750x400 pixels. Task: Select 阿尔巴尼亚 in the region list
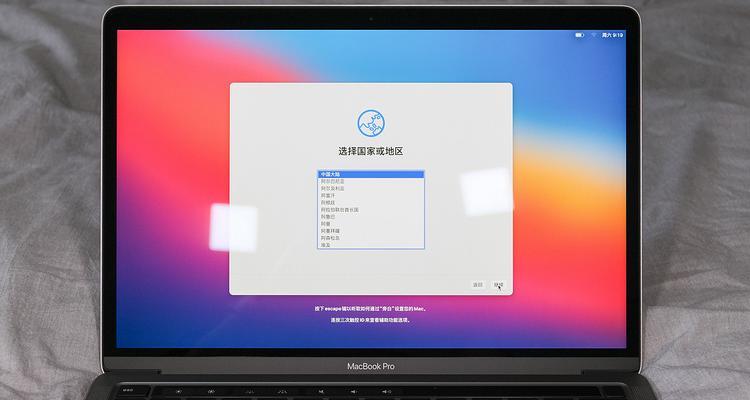371,181
